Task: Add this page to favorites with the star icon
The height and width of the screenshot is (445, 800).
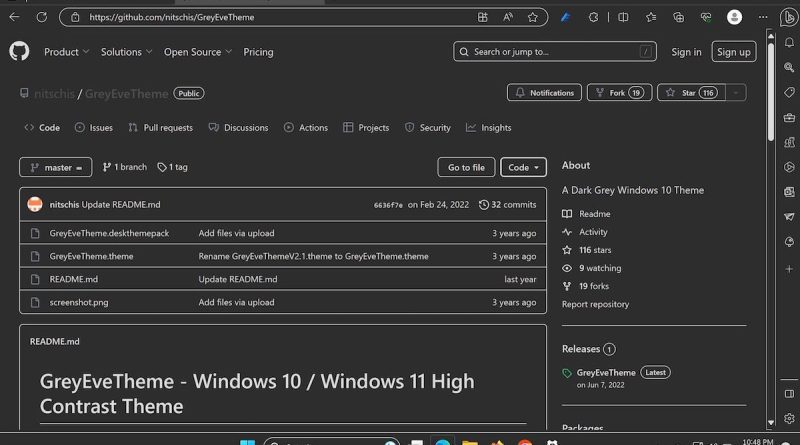Action: pyautogui.click(x=533, y=17)
